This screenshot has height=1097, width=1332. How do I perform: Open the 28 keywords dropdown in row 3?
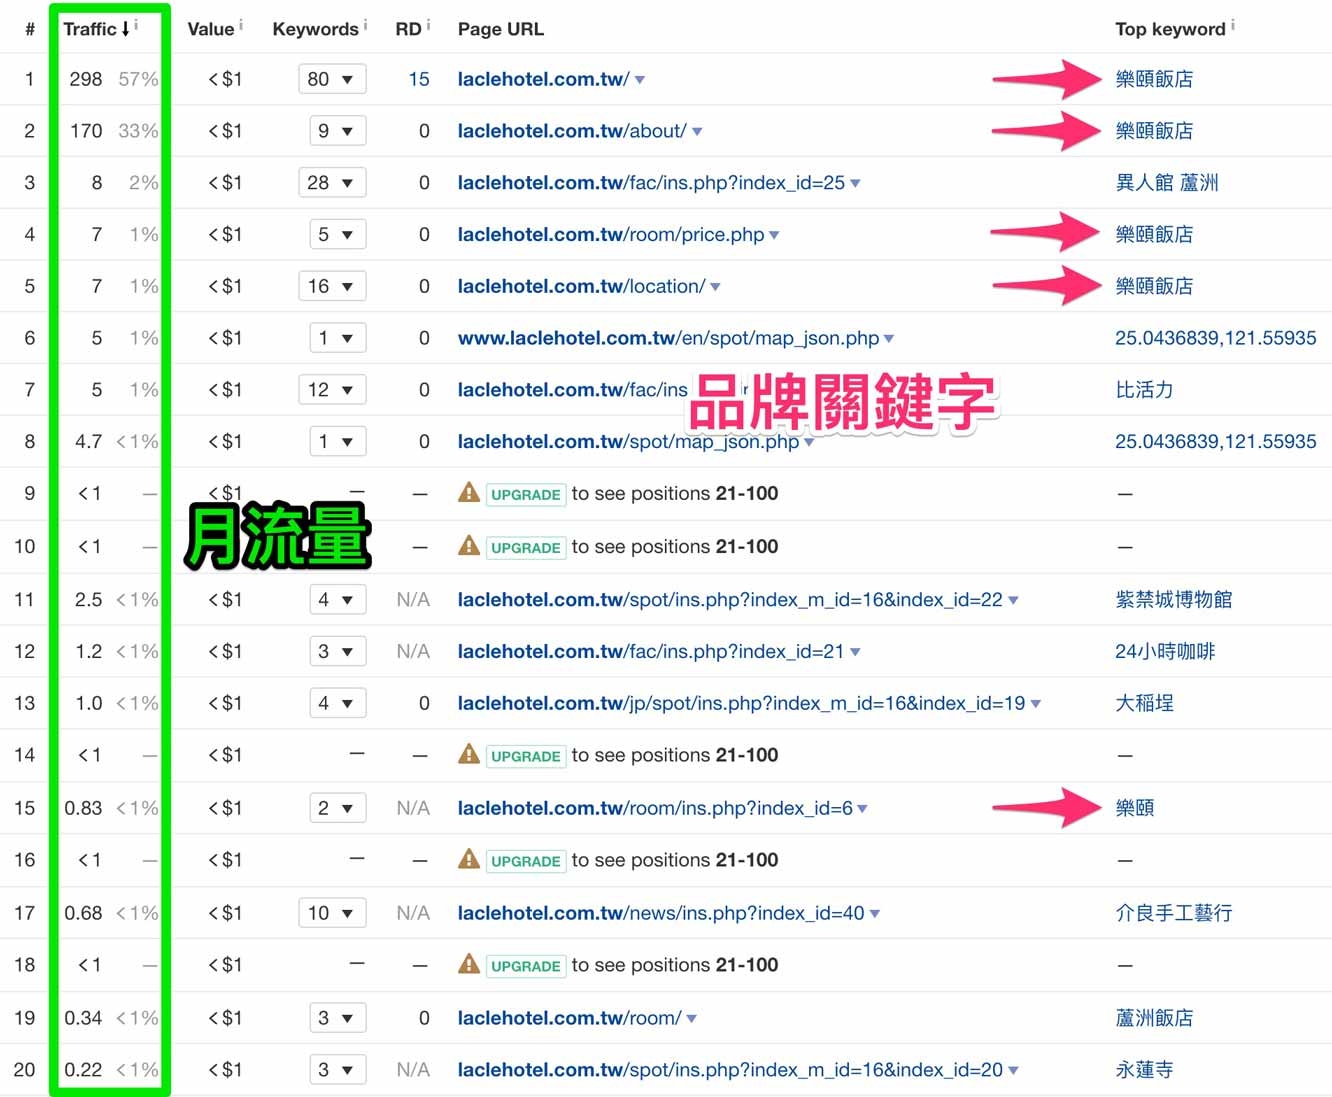(332, 183)
